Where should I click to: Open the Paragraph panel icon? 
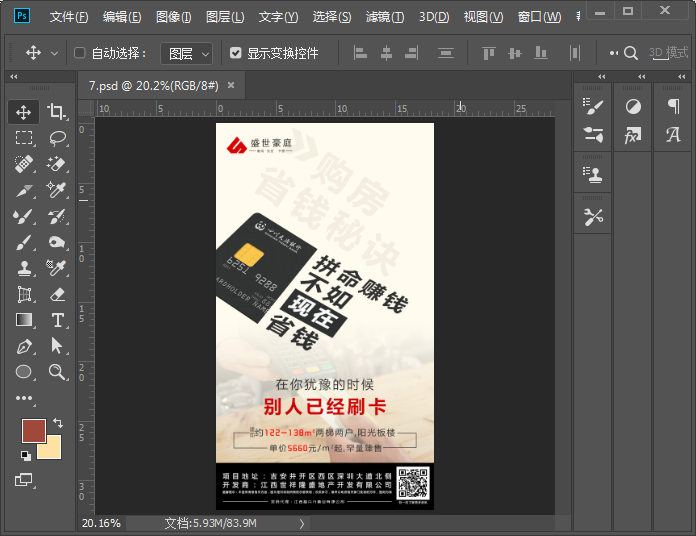(x=673, y=106)
